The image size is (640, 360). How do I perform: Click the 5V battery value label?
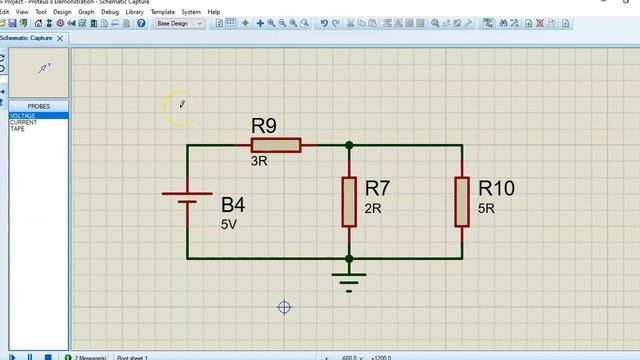click(x=229, y=224)
